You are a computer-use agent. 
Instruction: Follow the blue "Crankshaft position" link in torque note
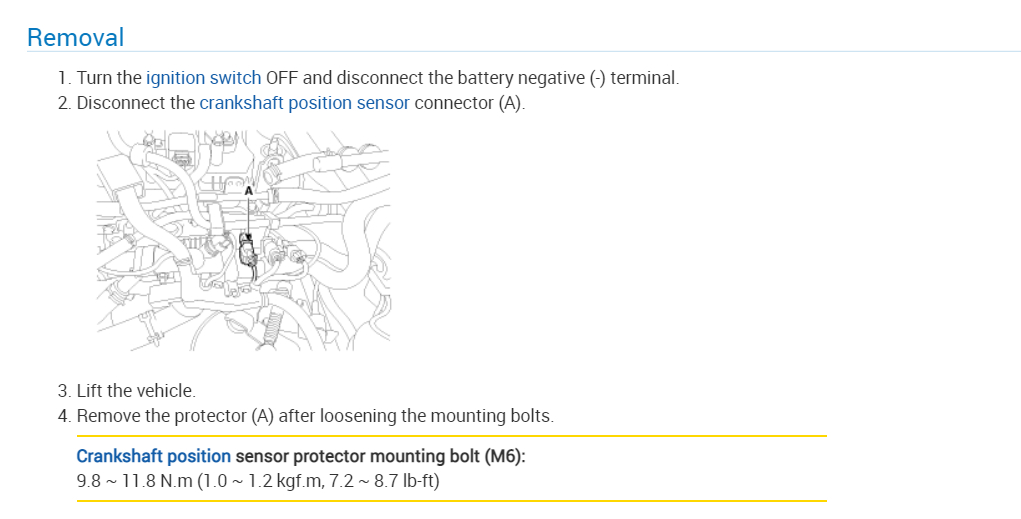[153, 456]
